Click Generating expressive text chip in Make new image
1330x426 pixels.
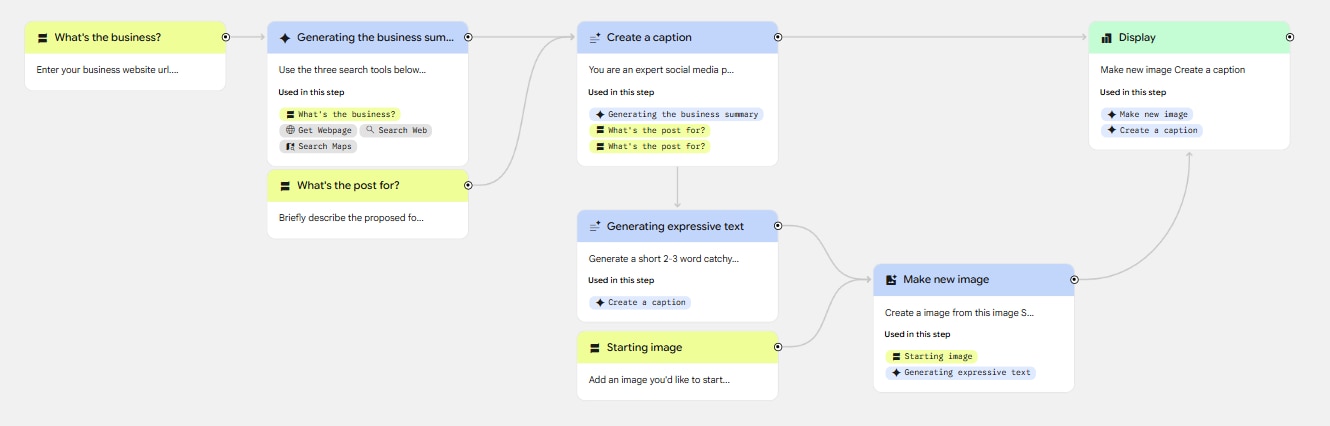(960, 372)
